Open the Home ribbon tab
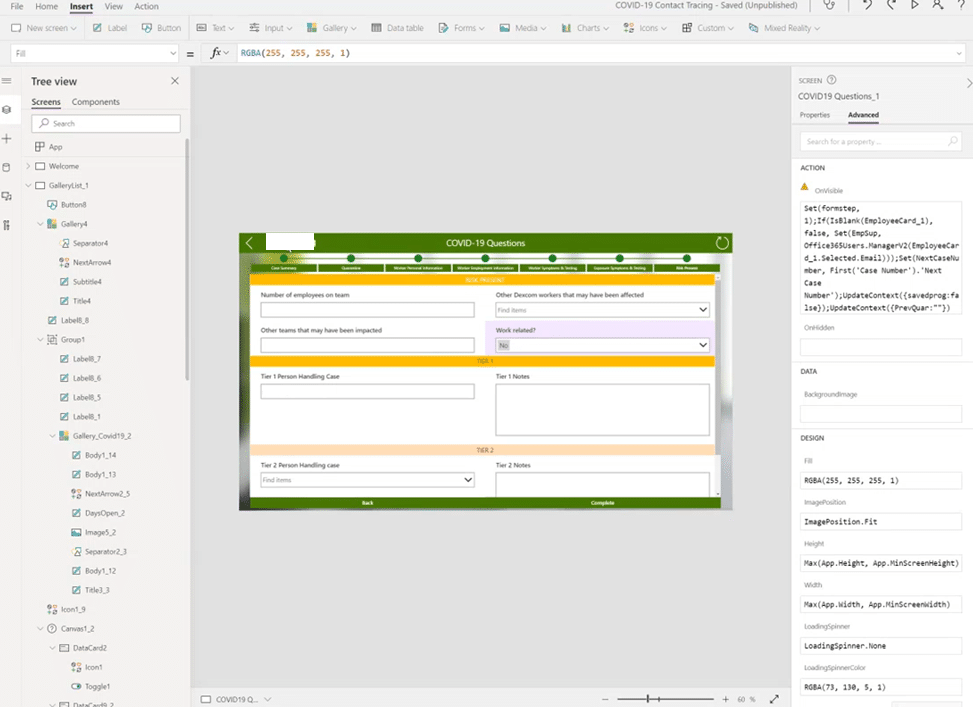Image resolution: width=974 pixels, height=707 pixels. click(46, 6)
